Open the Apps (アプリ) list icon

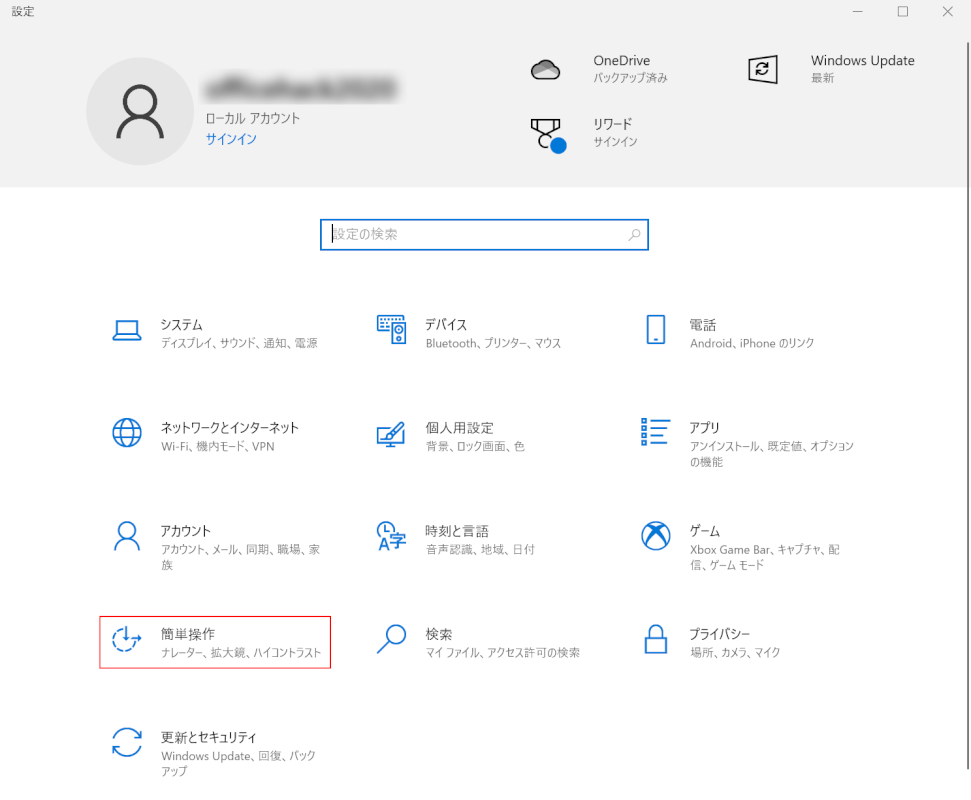(655, 432)
